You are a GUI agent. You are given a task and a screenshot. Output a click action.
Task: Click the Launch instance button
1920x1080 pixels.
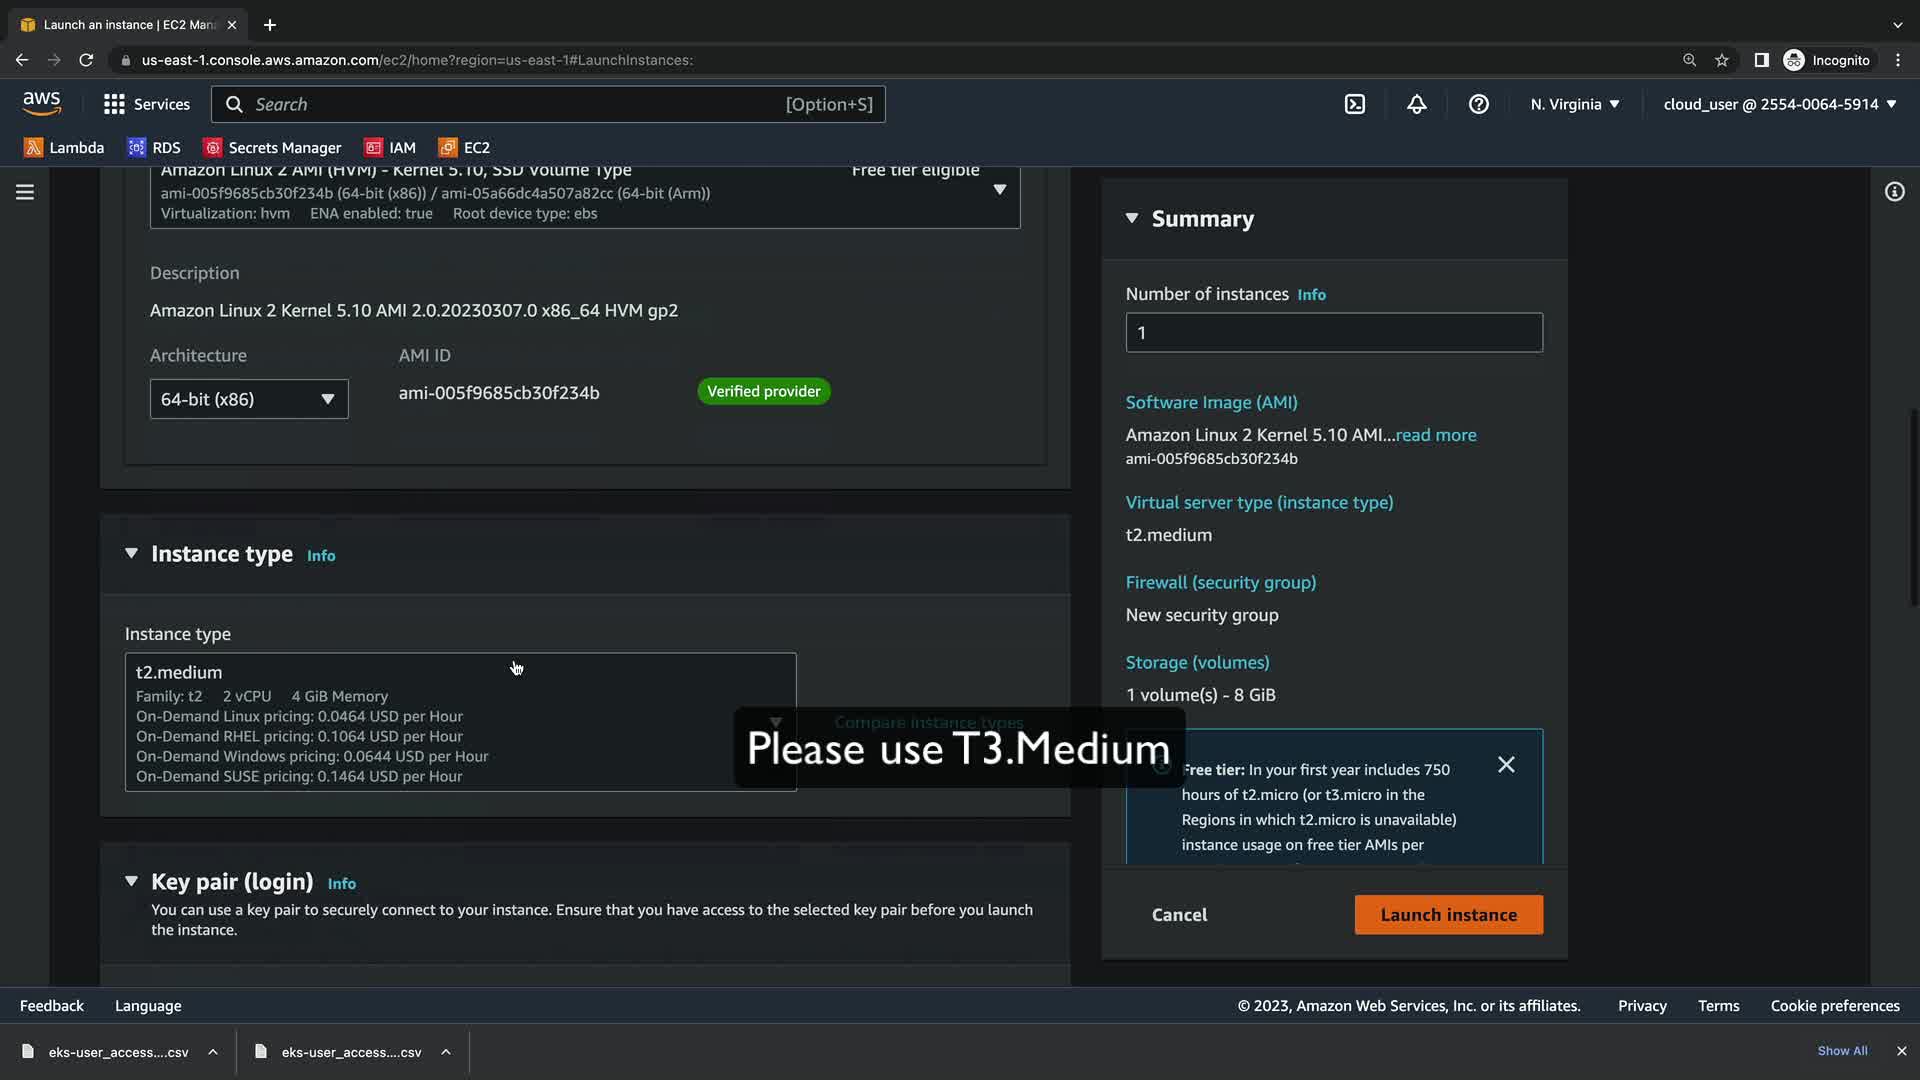(x=1448, y=915)
